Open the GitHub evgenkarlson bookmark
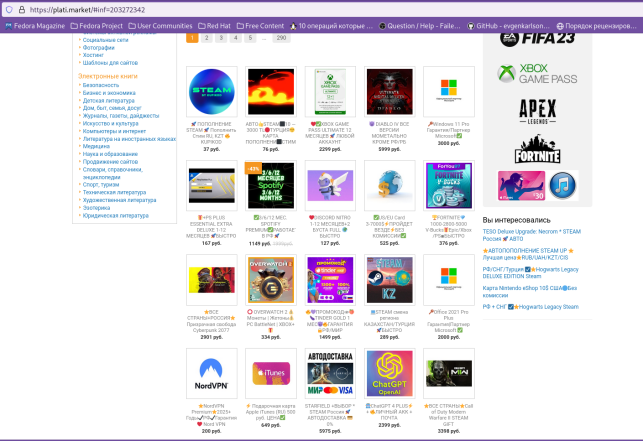The width and height of the screenshot is (643, 441). (x=508, y=26)
